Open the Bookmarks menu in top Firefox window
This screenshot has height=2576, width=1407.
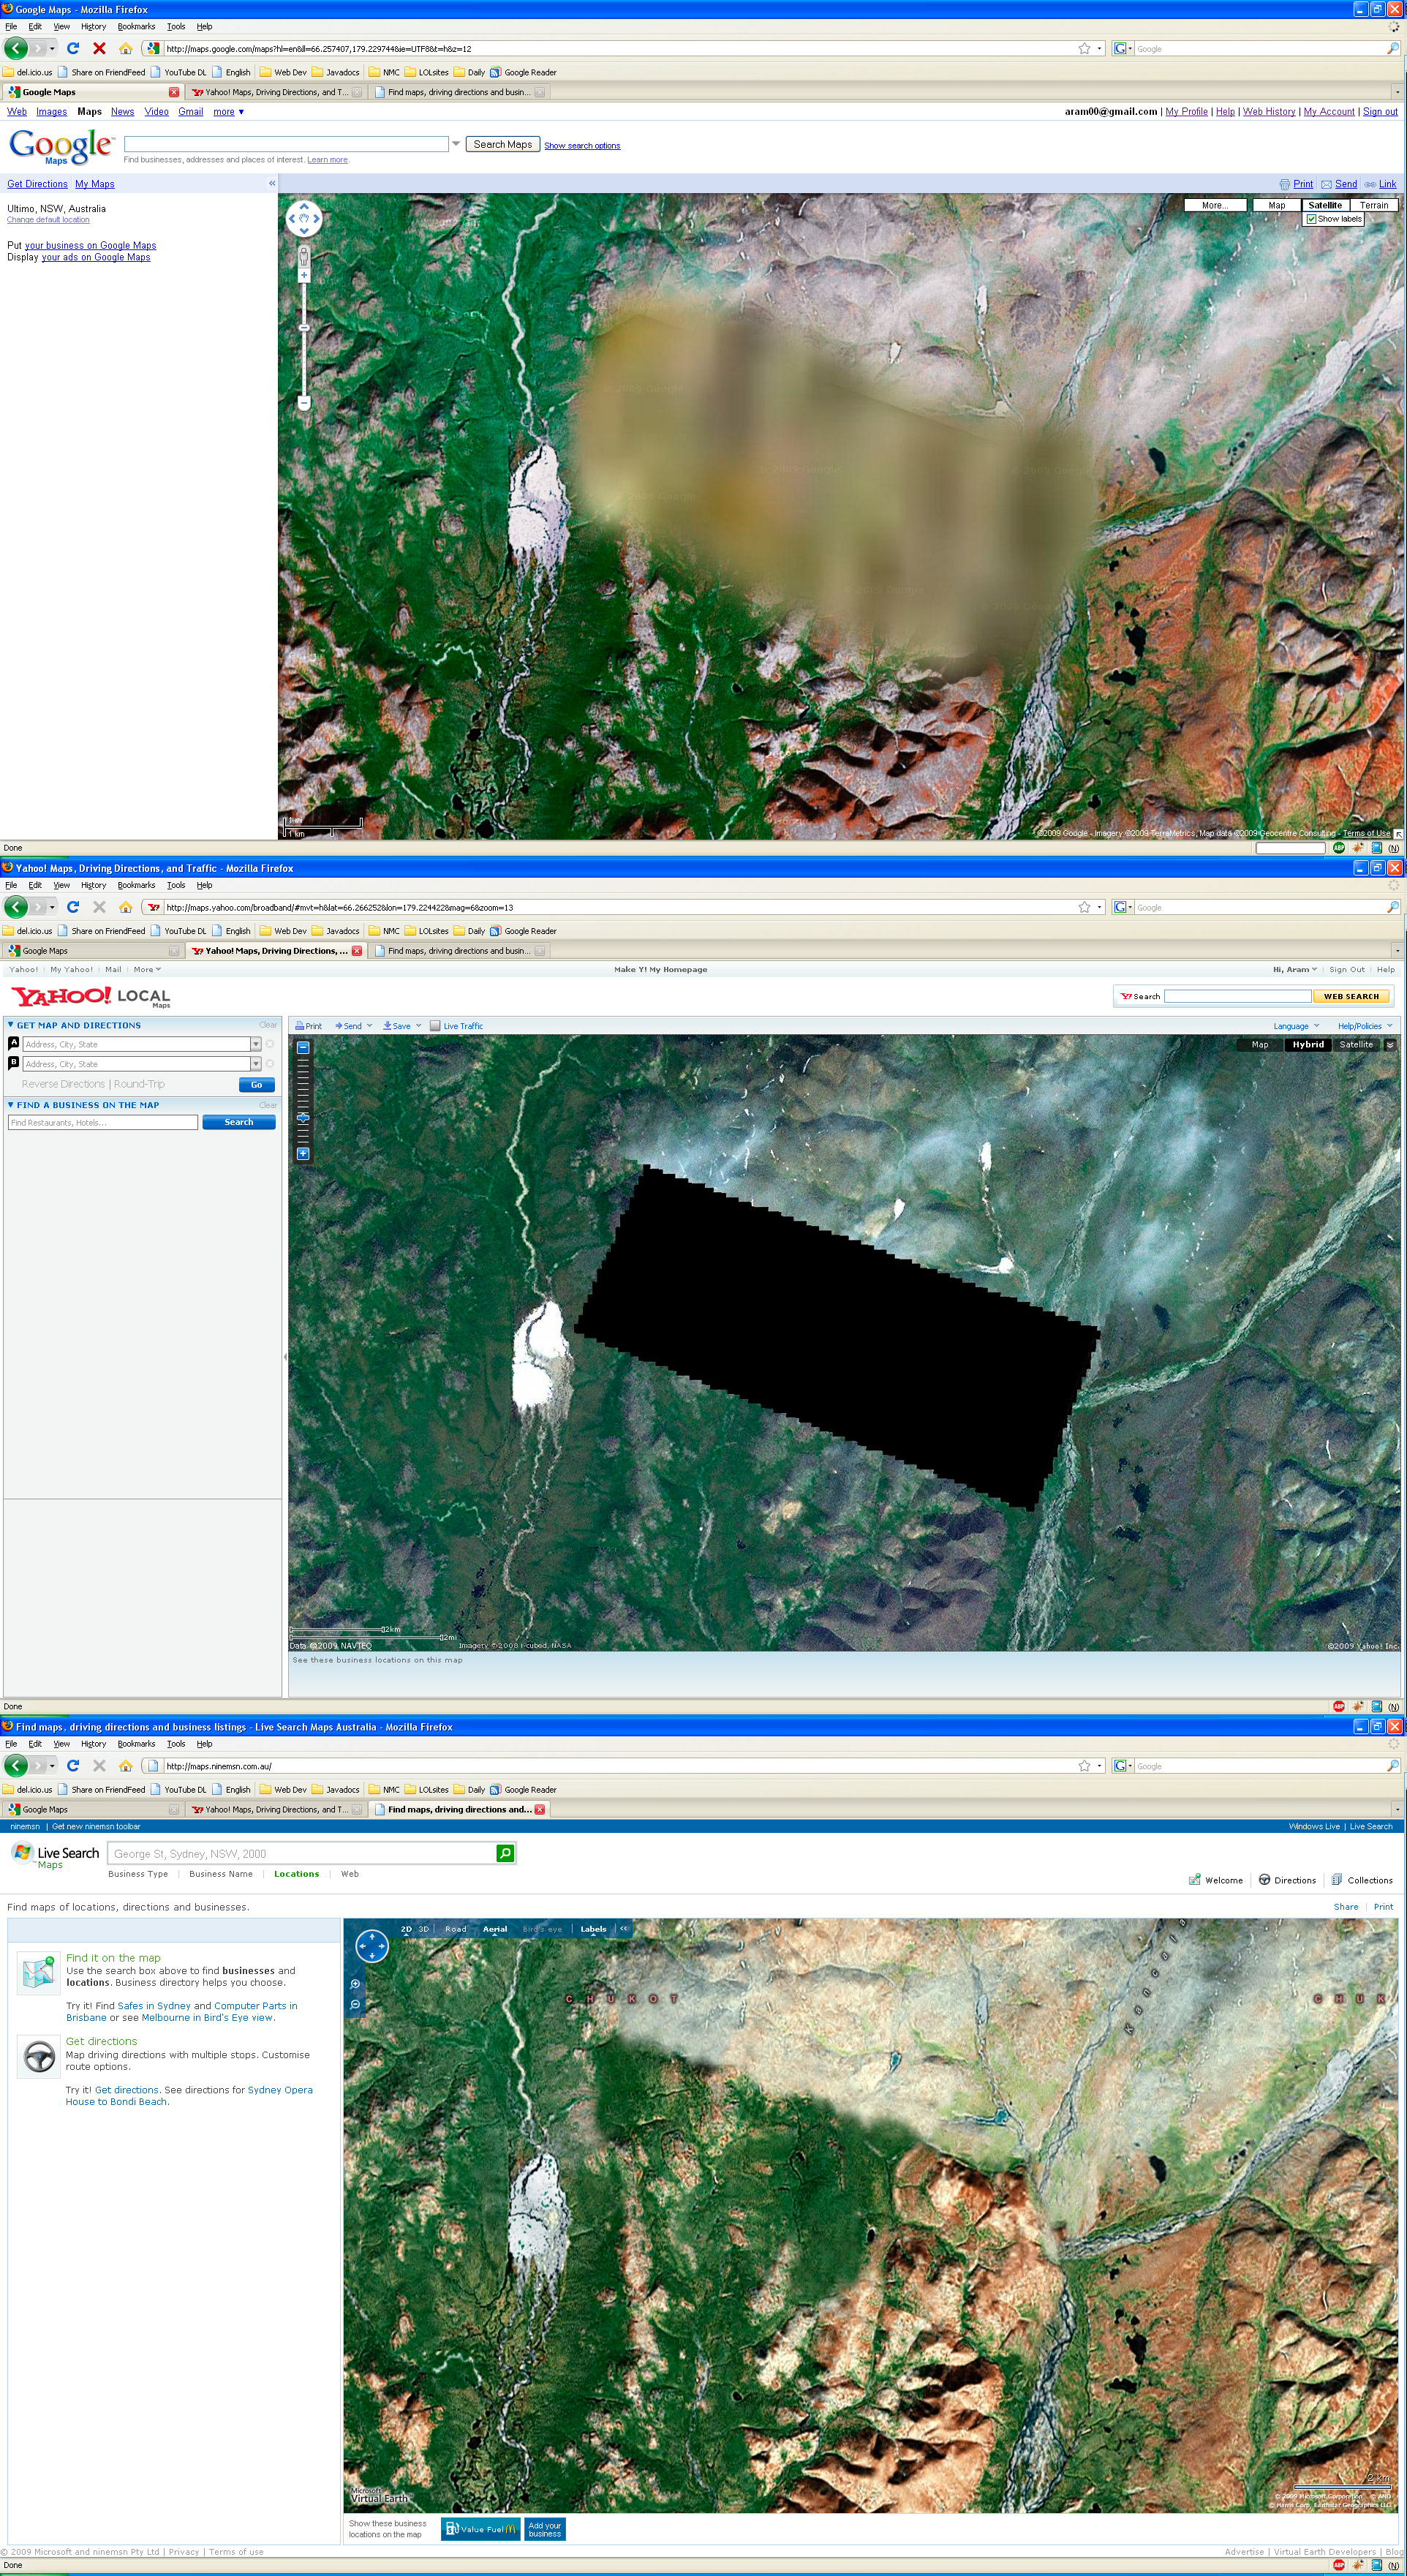[x=136, y=27]
